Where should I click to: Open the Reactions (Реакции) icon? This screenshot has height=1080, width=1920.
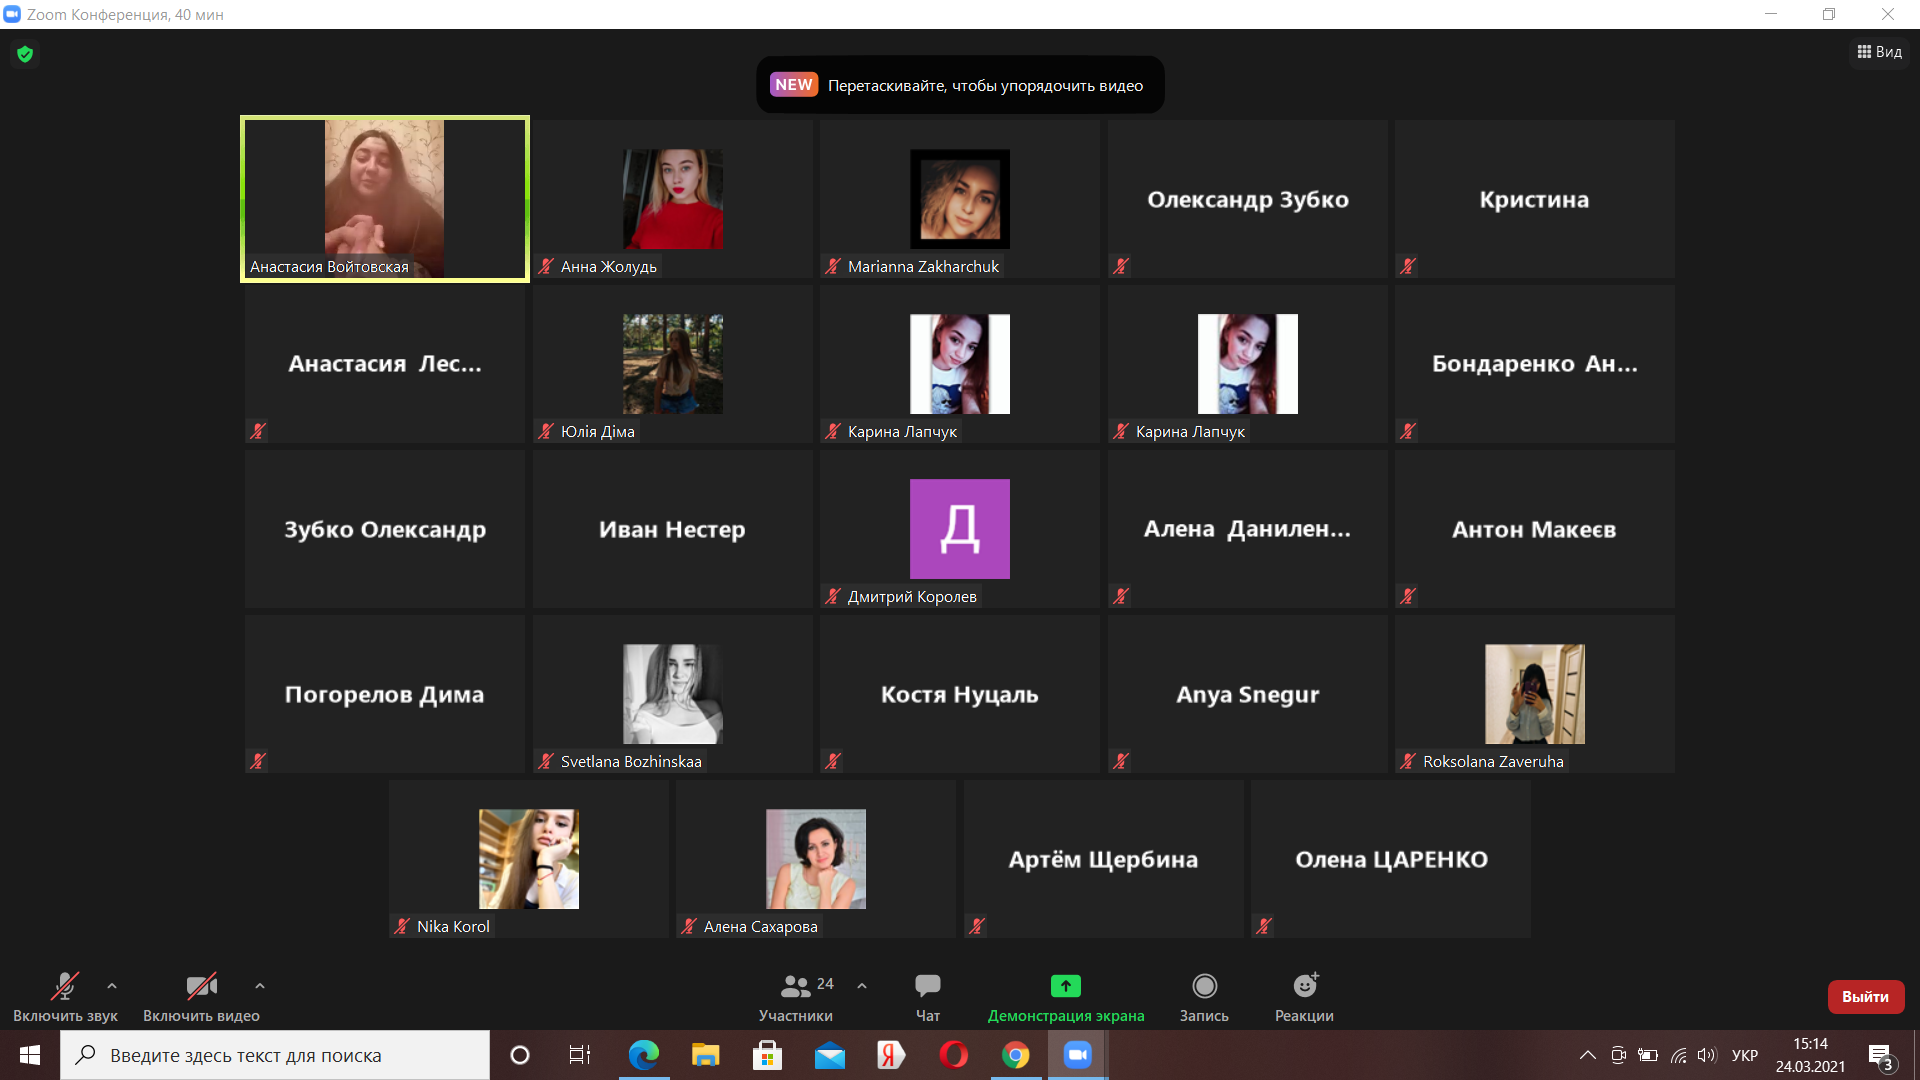pos(1304,987)
